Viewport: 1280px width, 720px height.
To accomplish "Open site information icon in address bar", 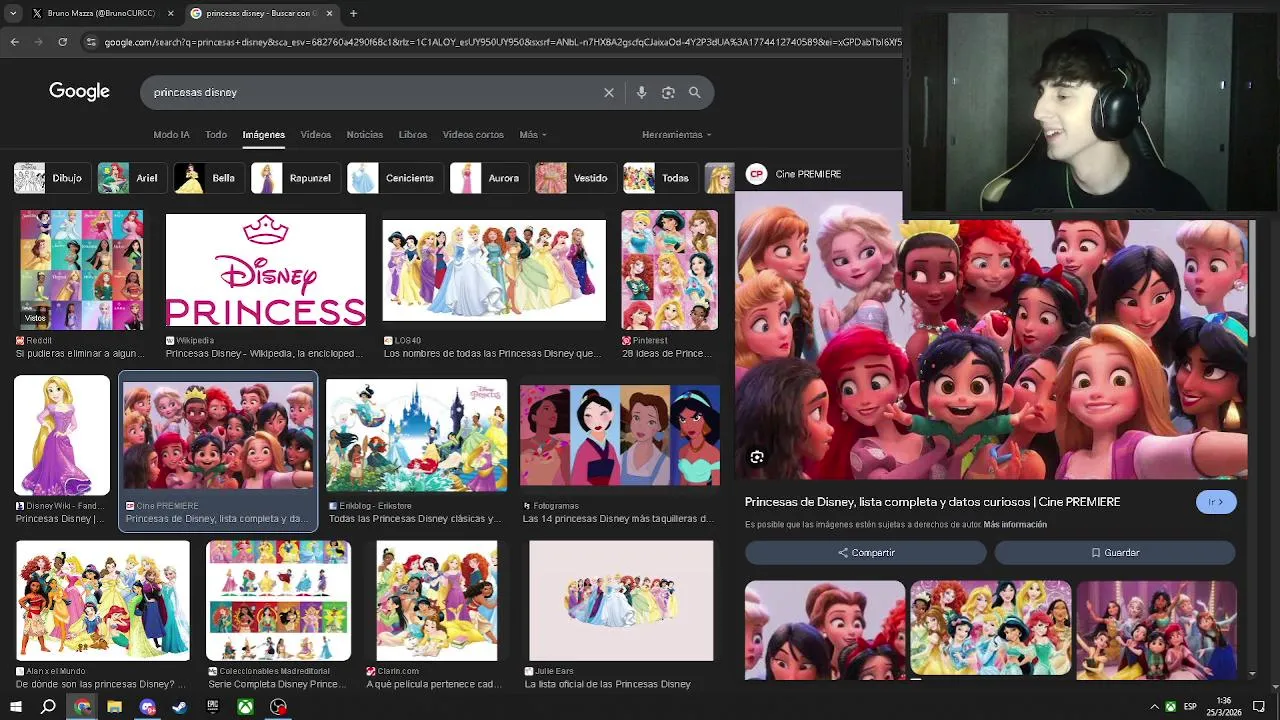I will tap(91, 42).
